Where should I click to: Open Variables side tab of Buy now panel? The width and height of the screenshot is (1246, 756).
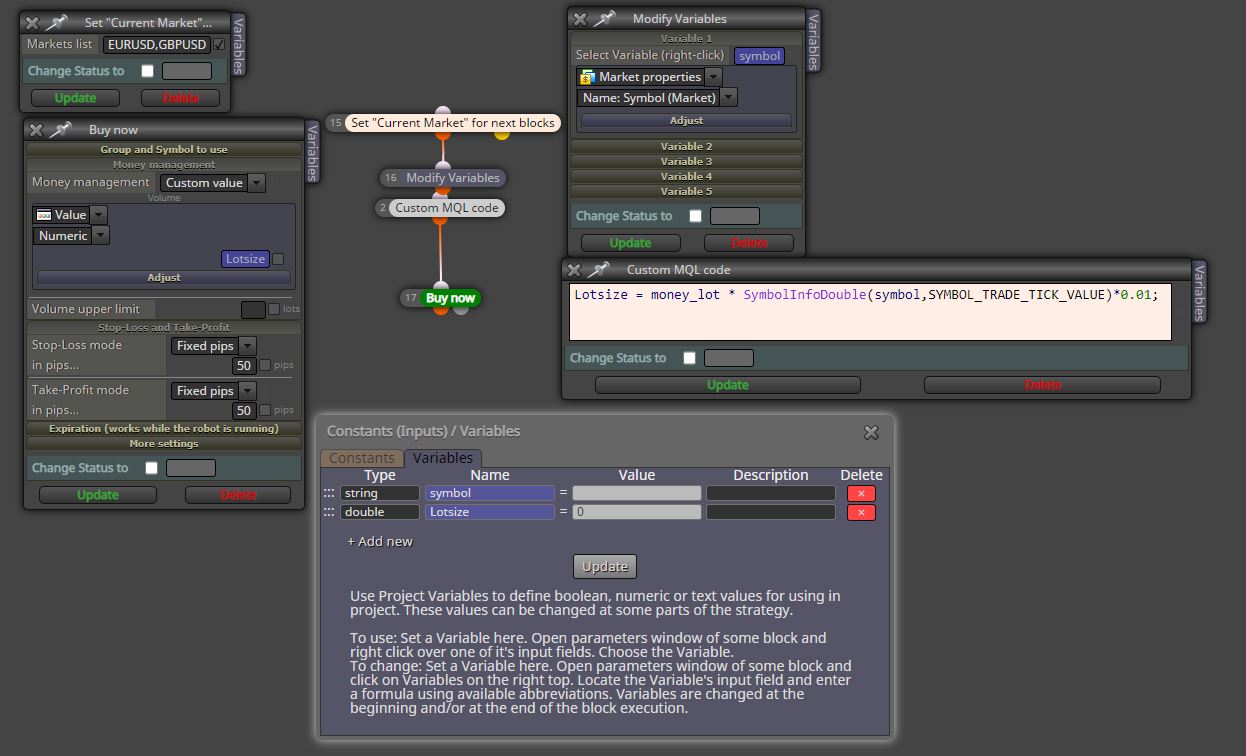pos(312,152)
